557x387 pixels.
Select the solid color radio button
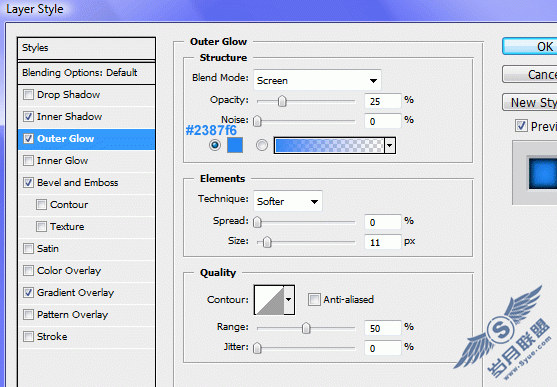(x=215, y=145)
